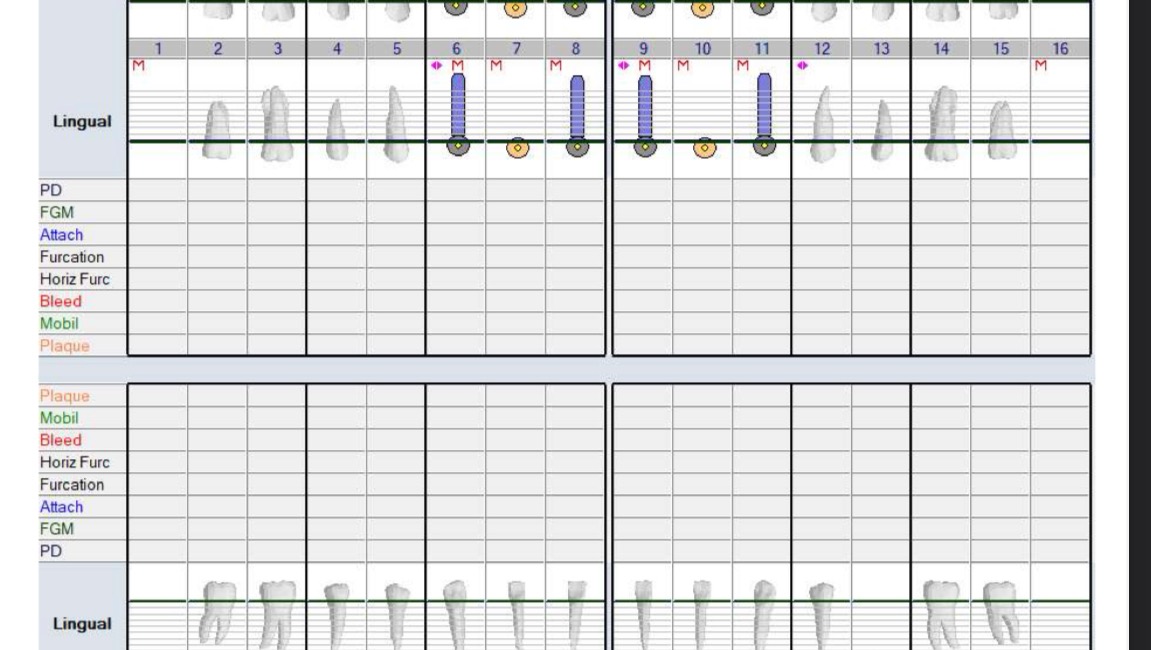Click the Furcation label in upper arch chart
The width and height of the screenshot is (1151, 650).
point(72,257)
